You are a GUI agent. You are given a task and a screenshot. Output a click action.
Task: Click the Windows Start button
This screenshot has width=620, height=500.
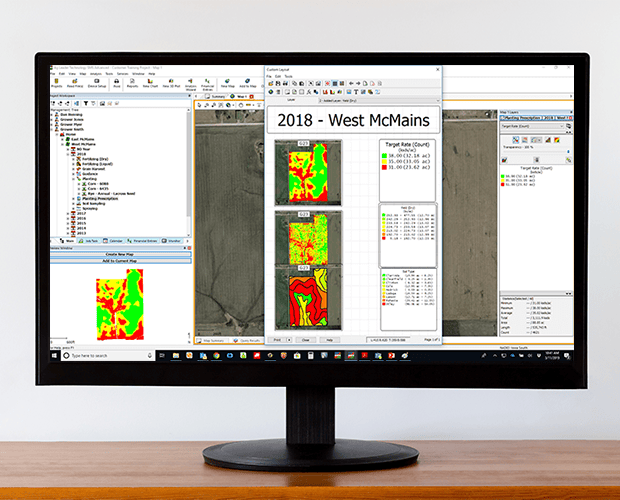pyautogui.click(x=54, y=355)
